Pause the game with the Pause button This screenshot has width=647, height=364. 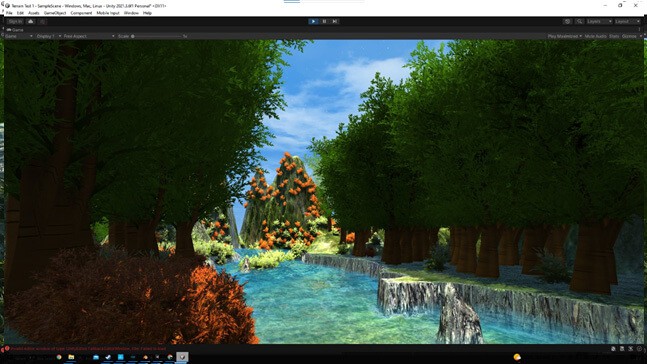pos(324,21)
